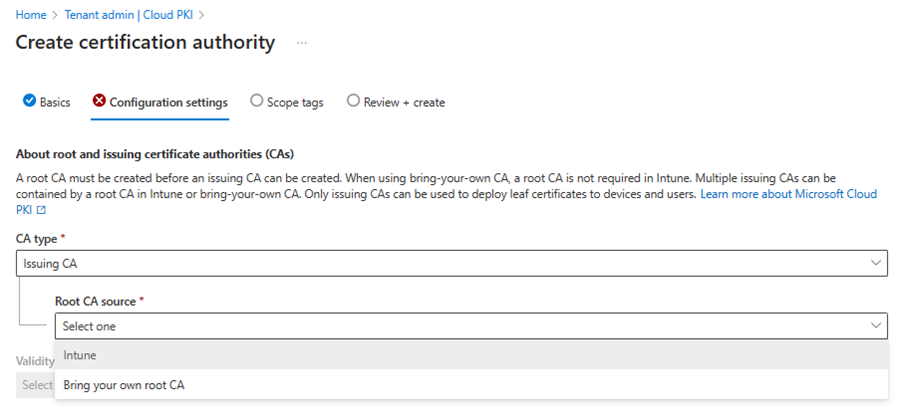Go to the Review + create tab

396,102
